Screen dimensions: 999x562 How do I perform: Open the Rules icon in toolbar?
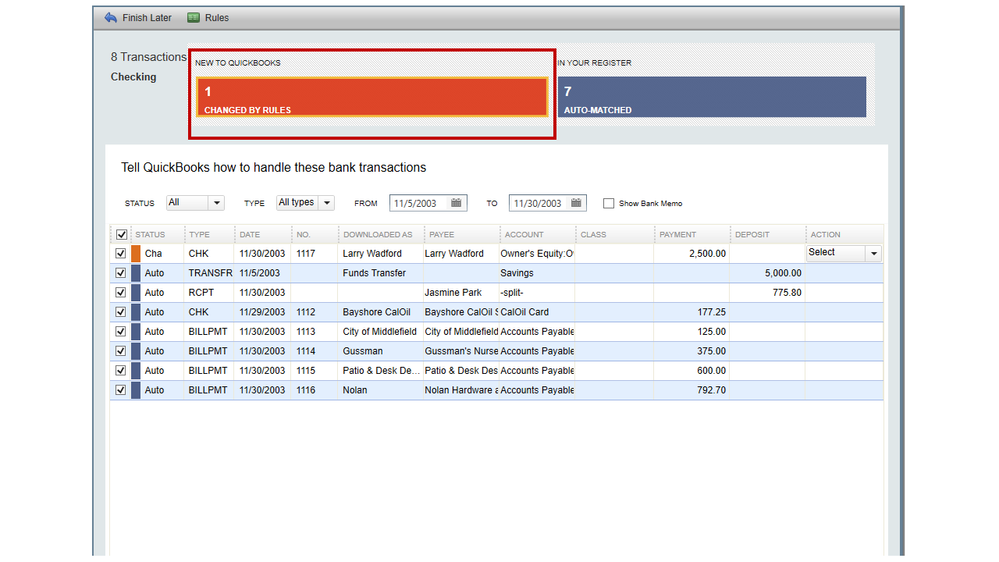tap(193, 18)
